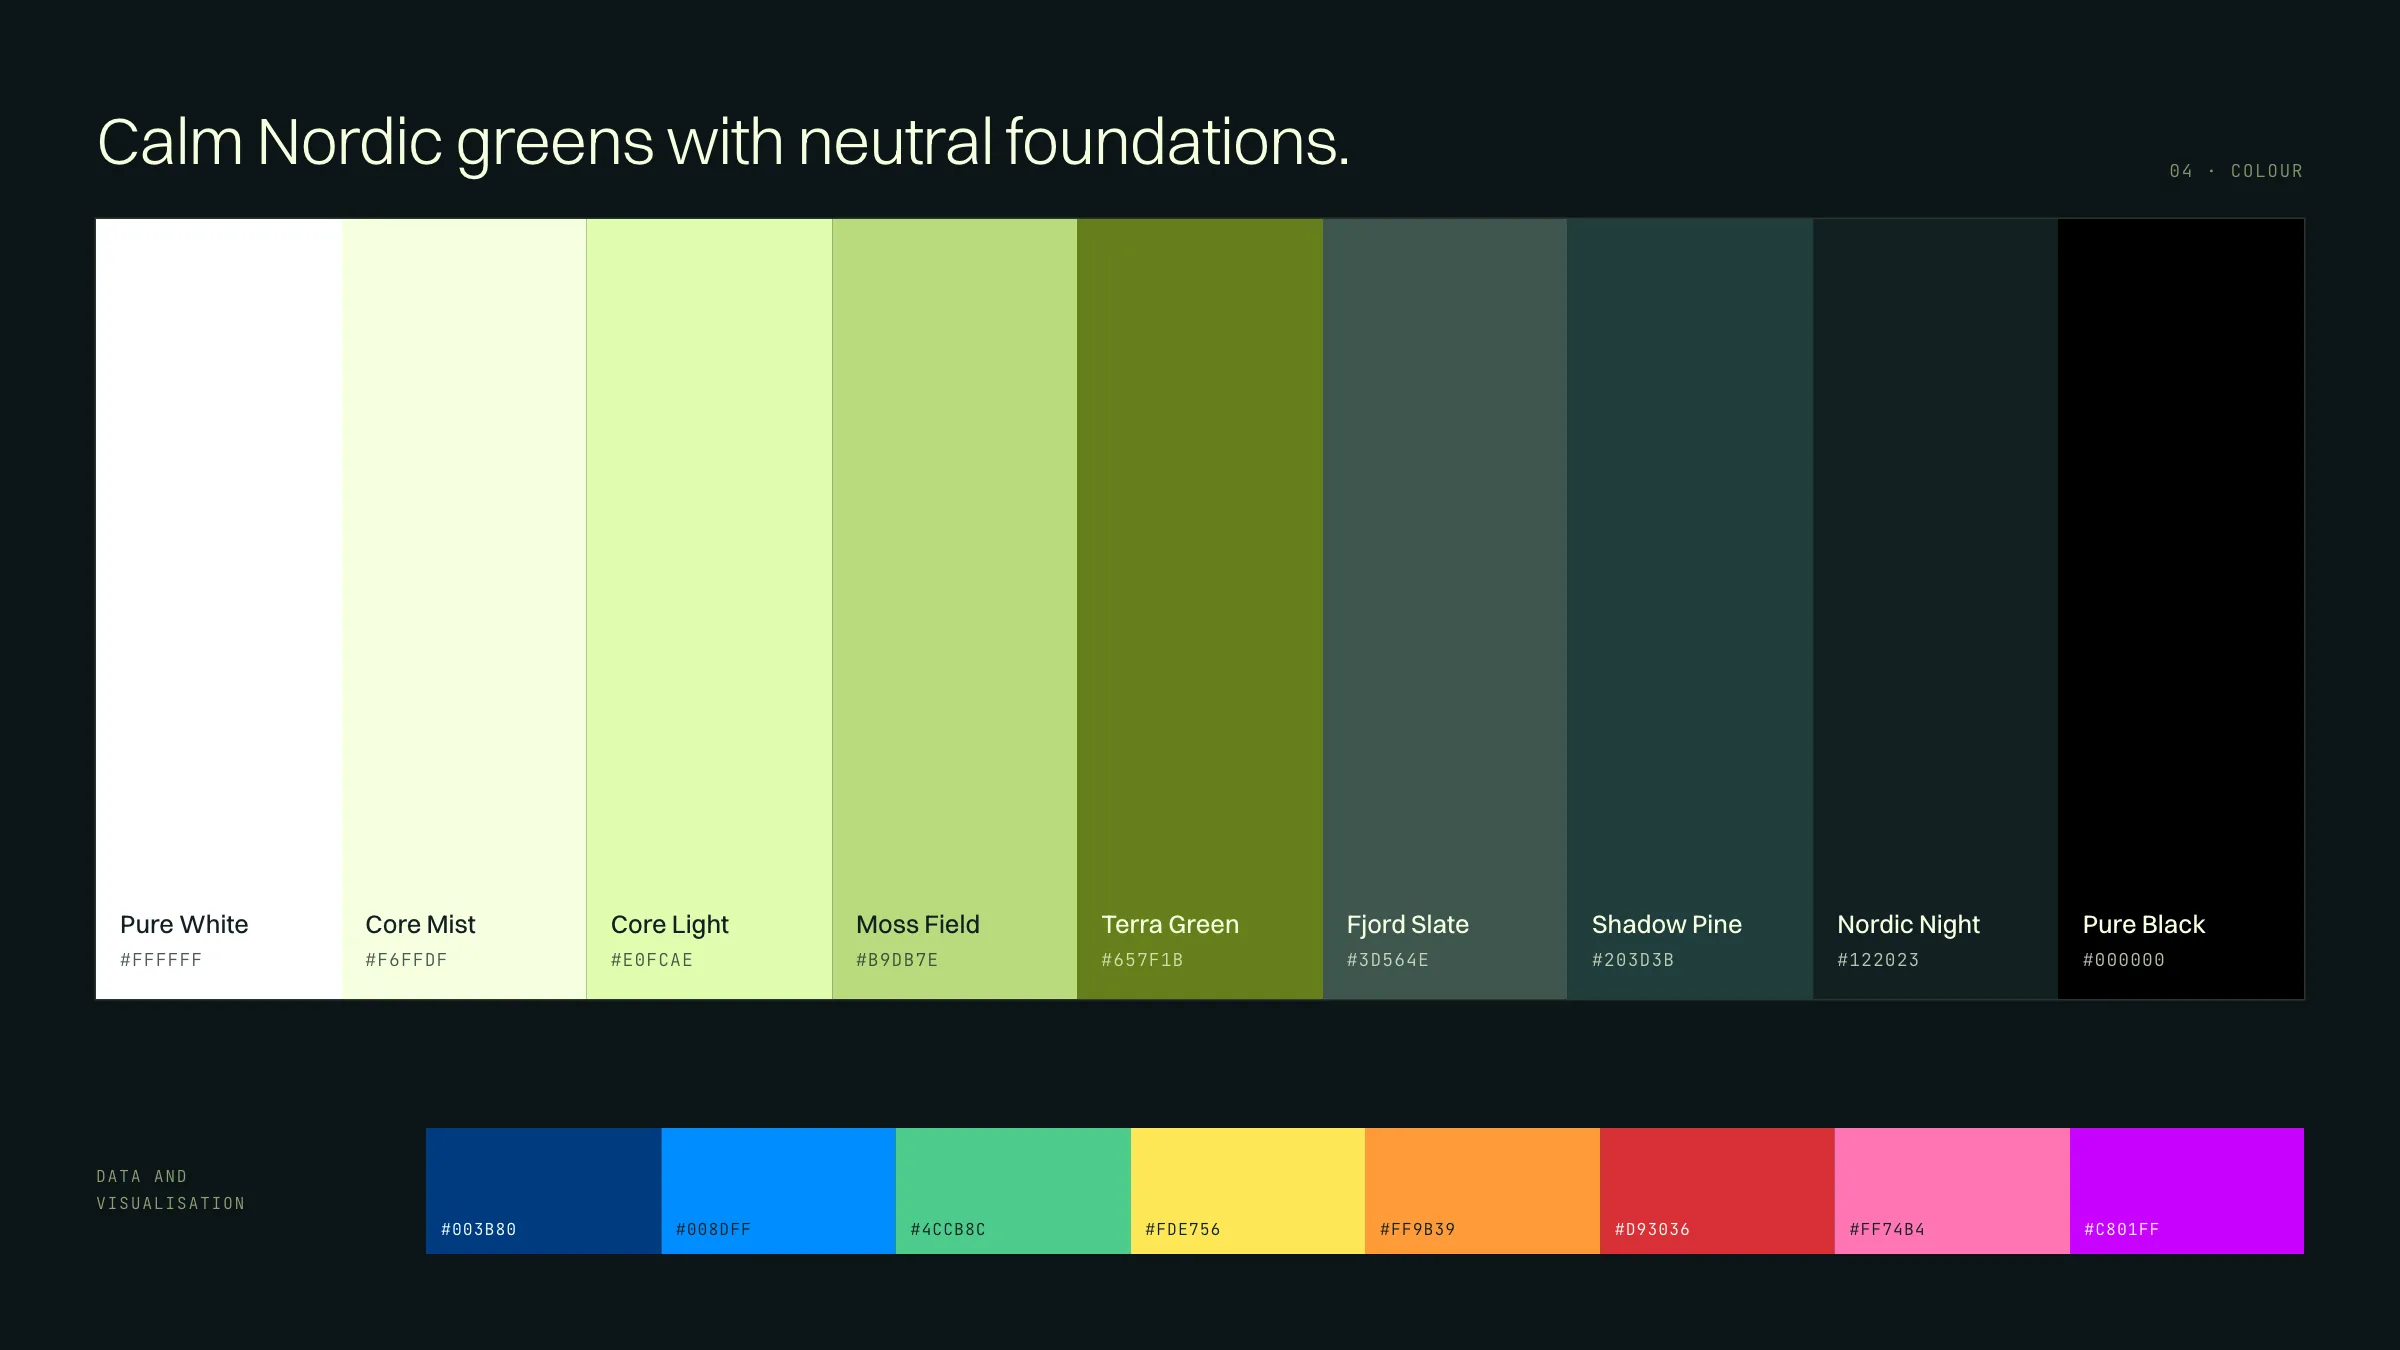Select the Nordic Night swatch
Screen dimensions: 2400x1350
[1936, 608]
